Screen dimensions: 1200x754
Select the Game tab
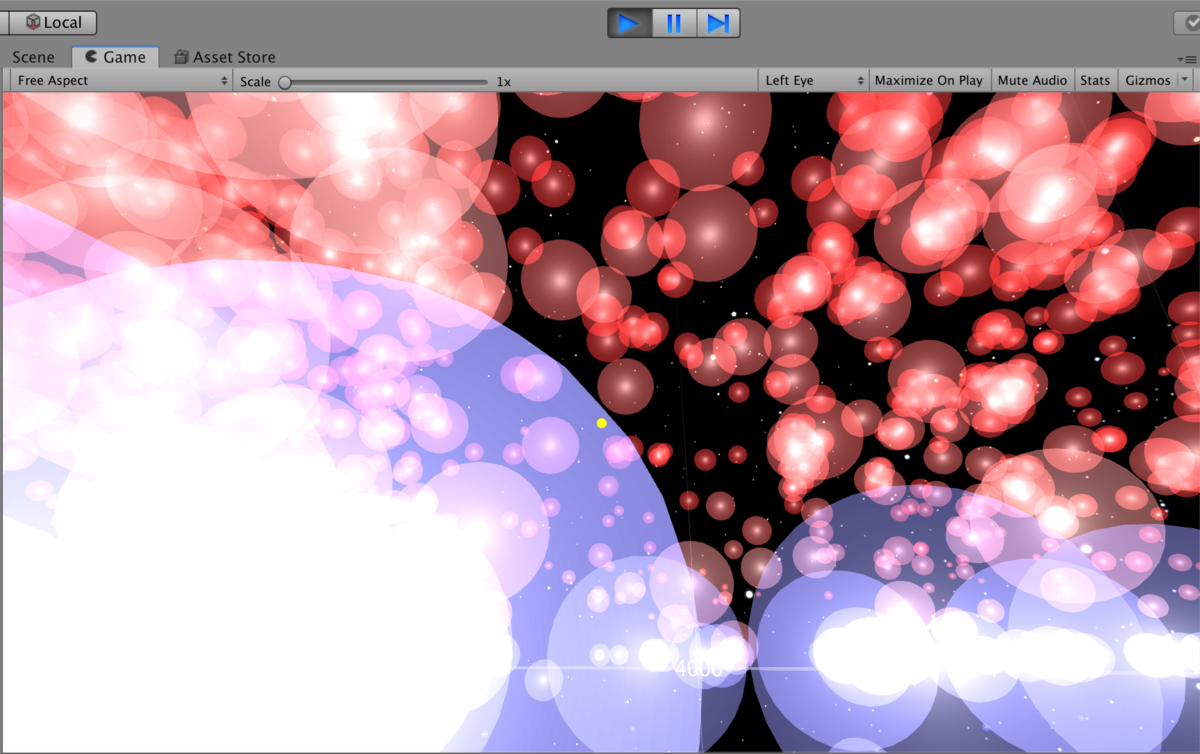pyautogui.click(x=115, y=57)
